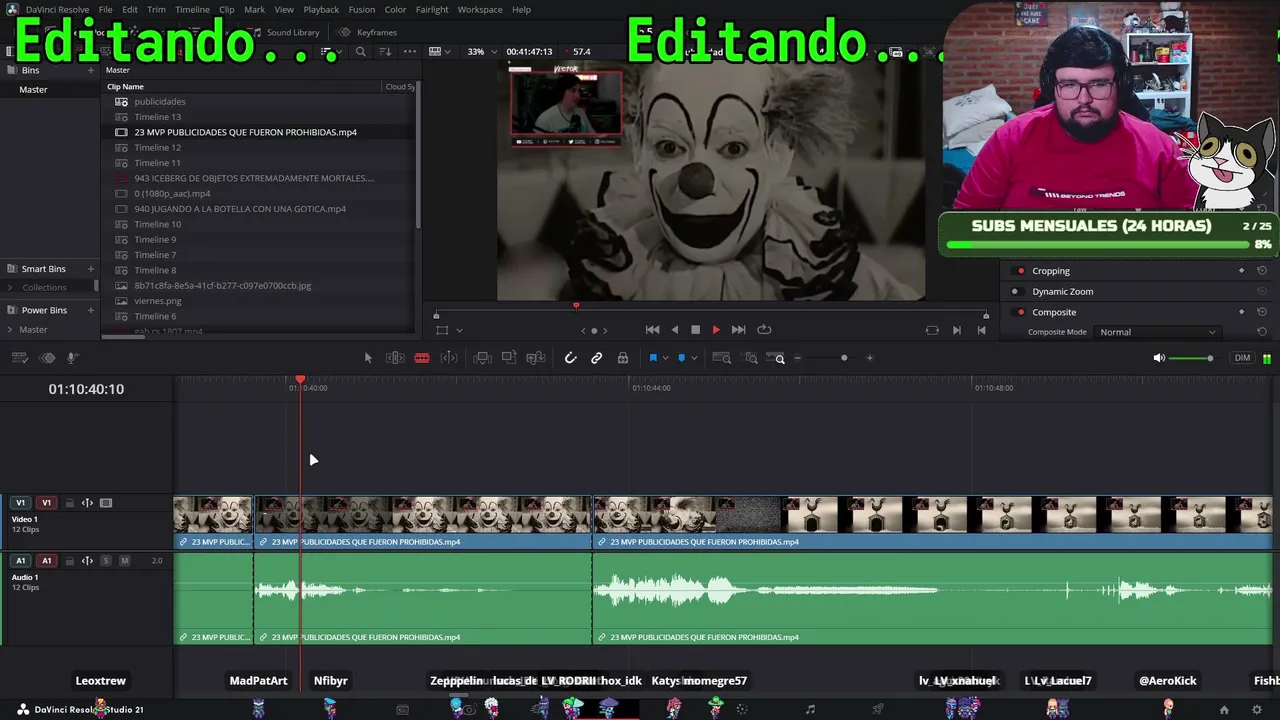Viewport: 1280px width, 720px height.
Task: Open the Playback menu
Action: click(321, 10)
